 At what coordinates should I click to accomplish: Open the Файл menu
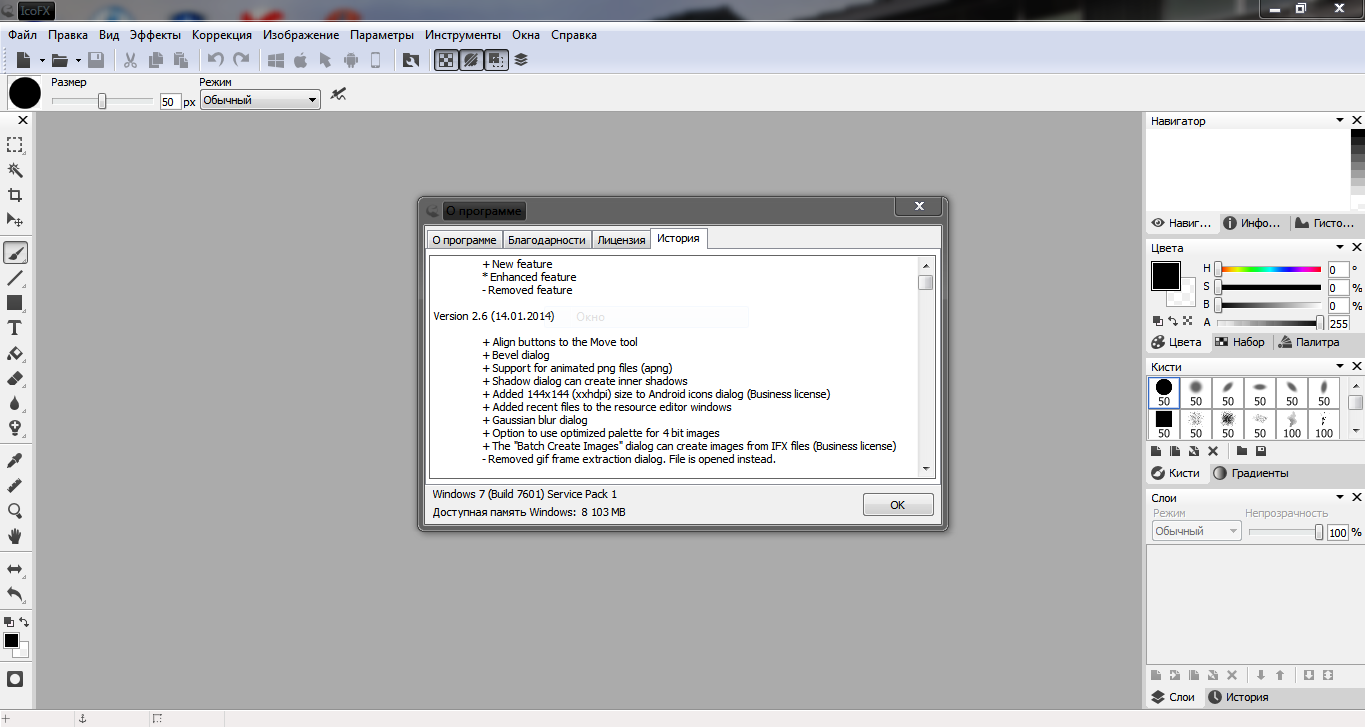point(22,34)
